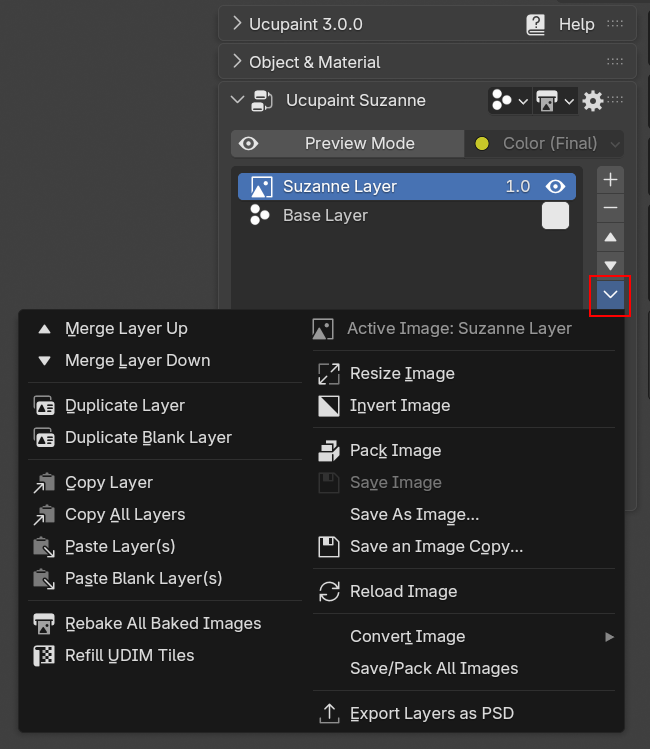Click Active Image: Suzanne Layer header
The width and height of the screenshot is (650, 749).
click(459, 329)
